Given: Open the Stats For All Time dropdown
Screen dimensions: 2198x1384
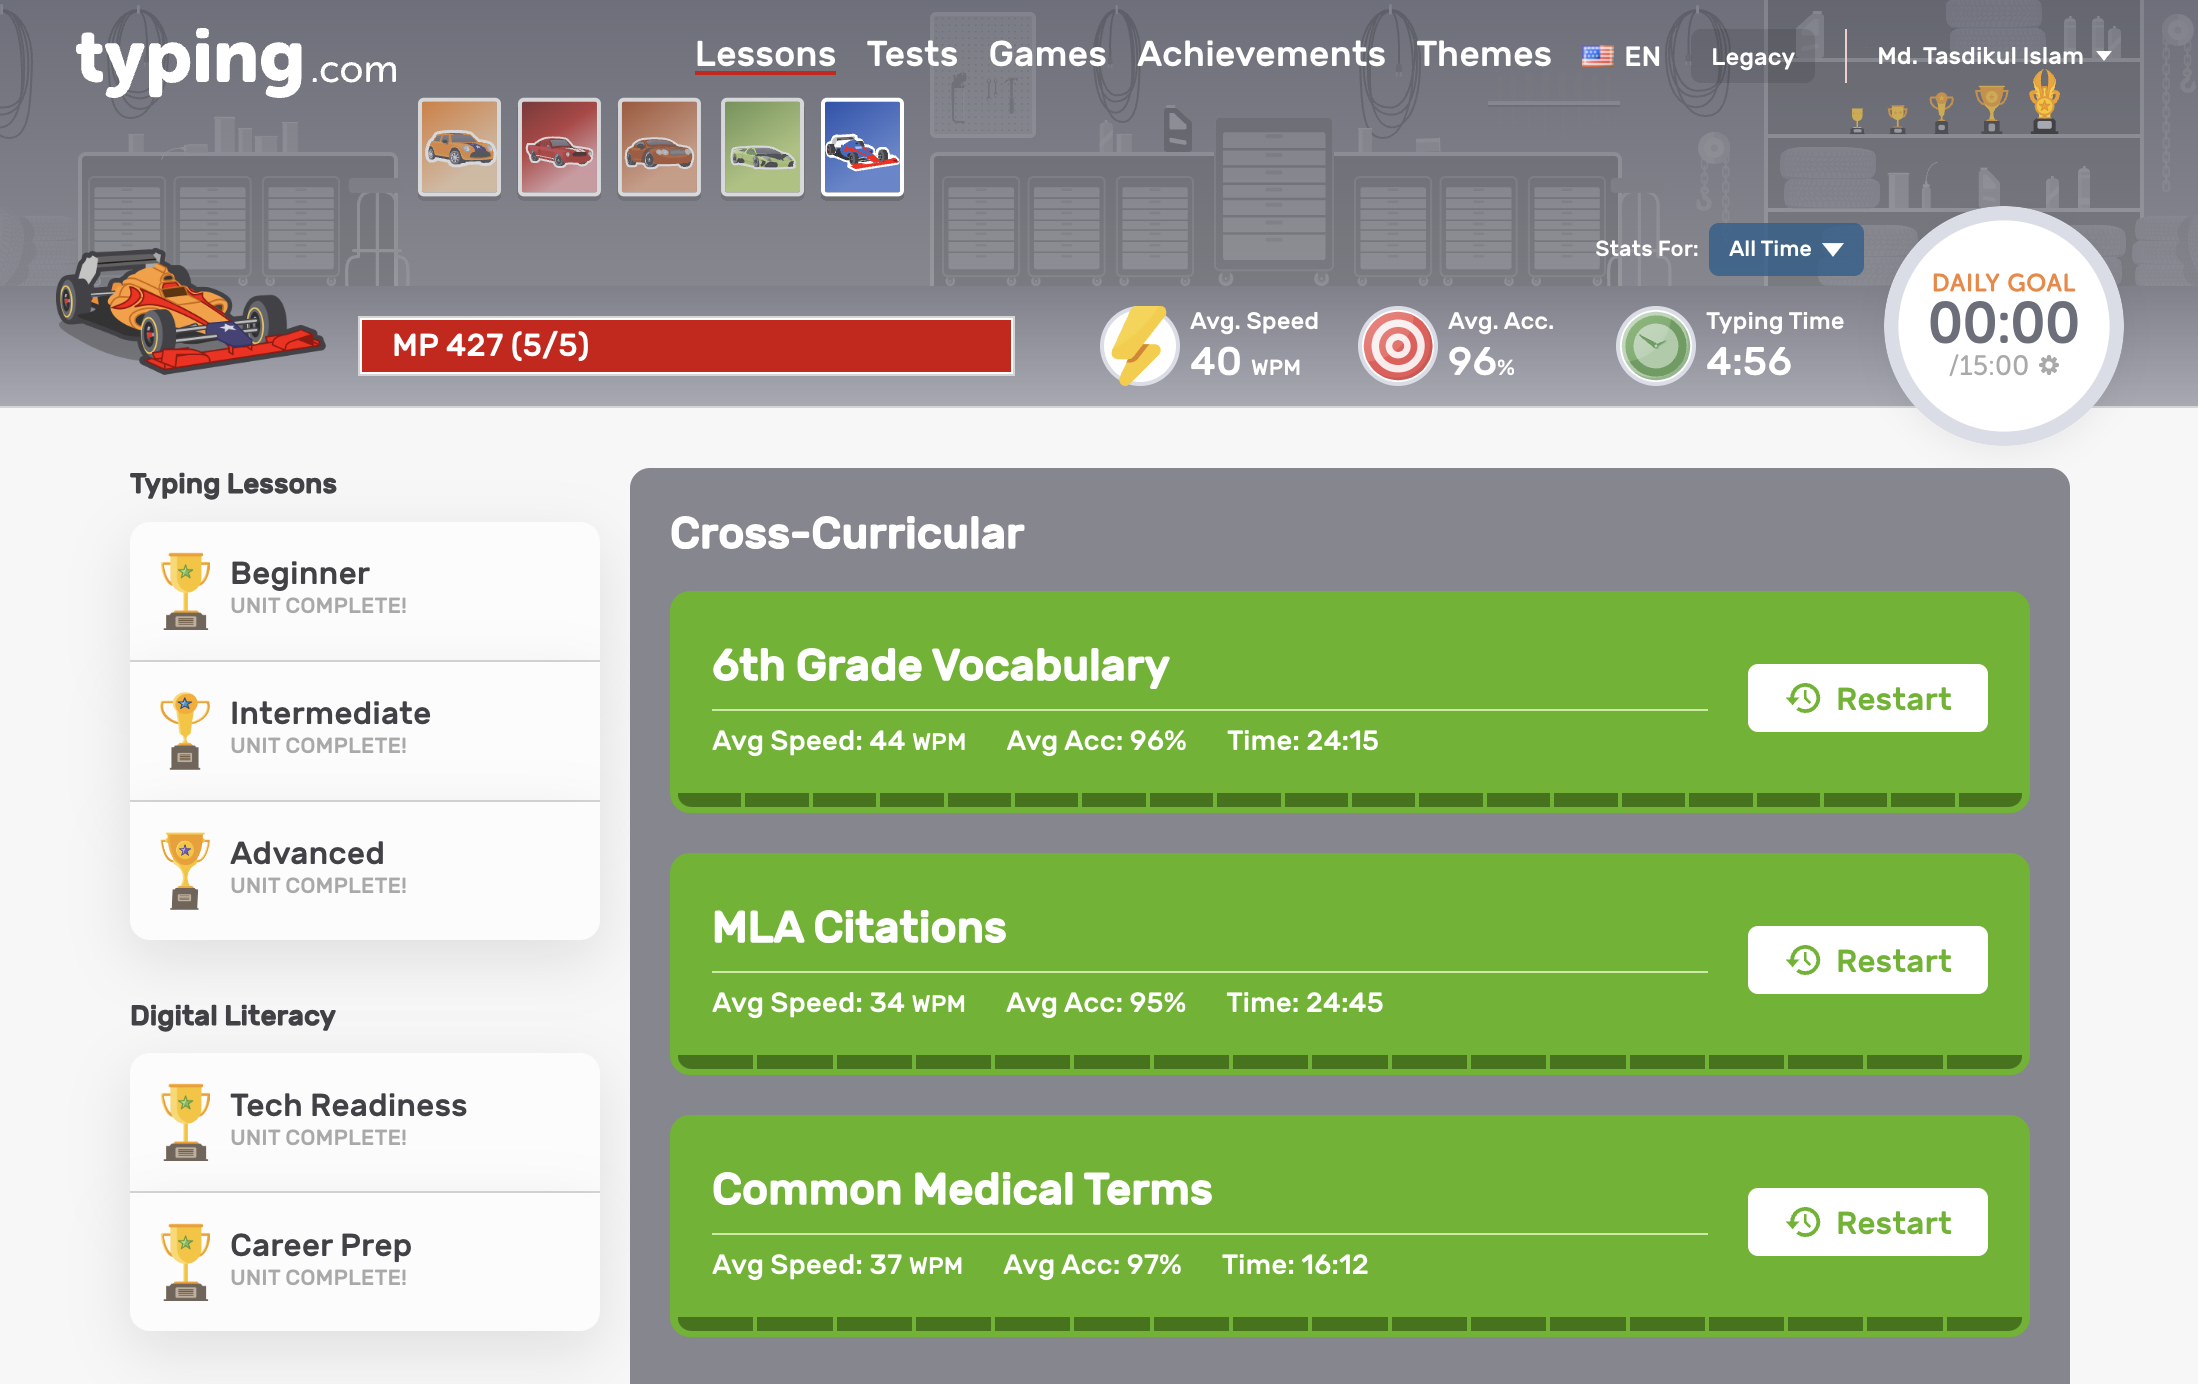Looking at the screenshot, I should point(1786,249).
